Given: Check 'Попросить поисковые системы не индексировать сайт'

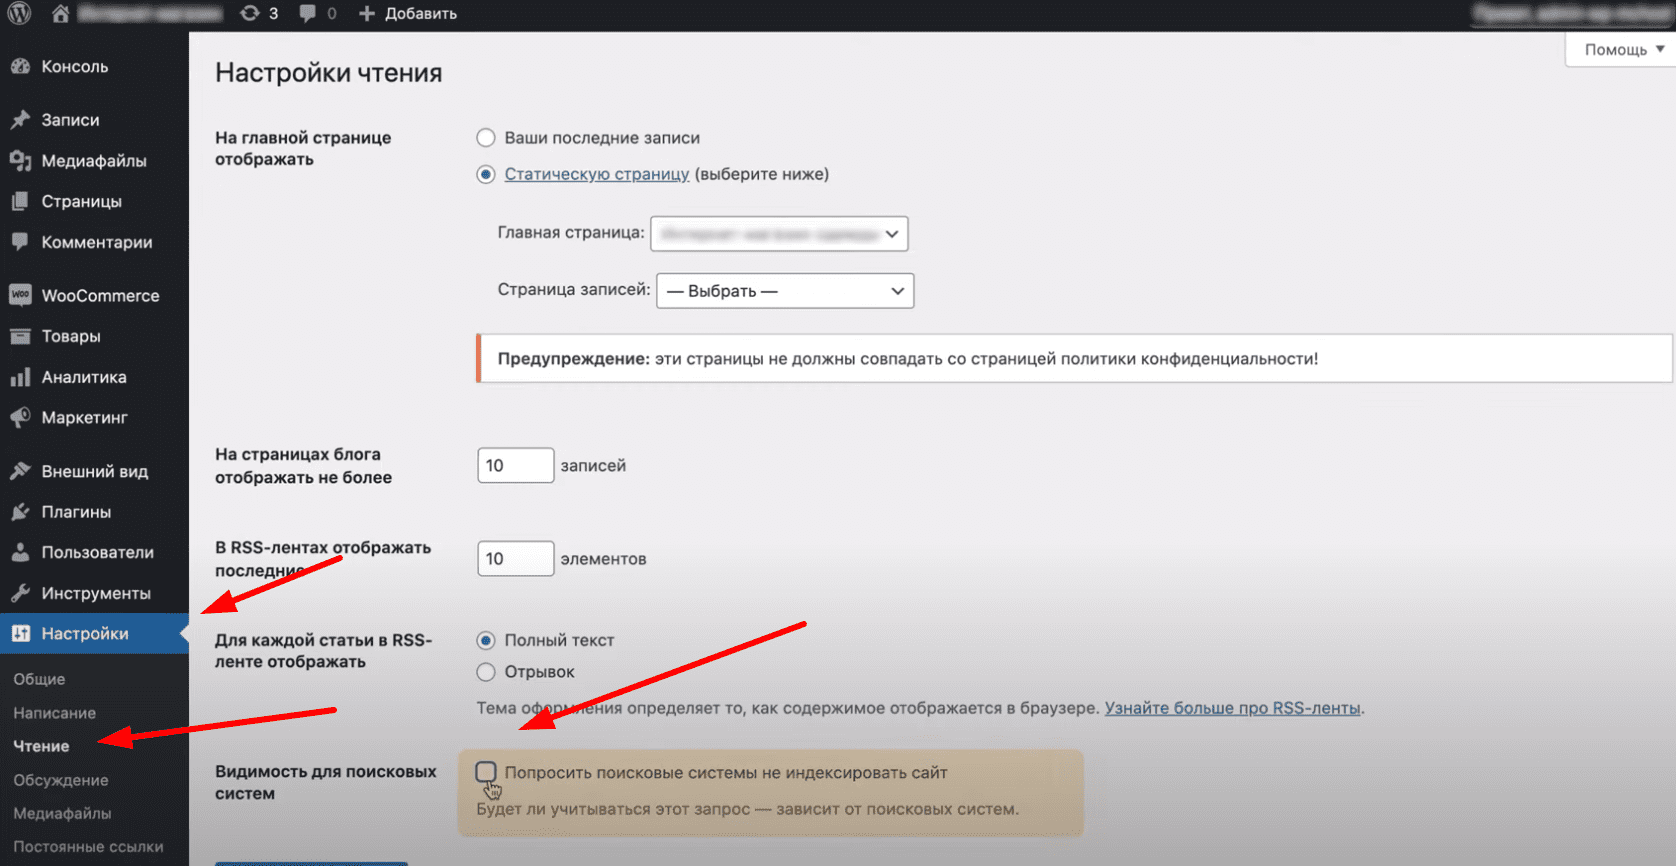Looking at the screenshot, I should tap(486, 772).
